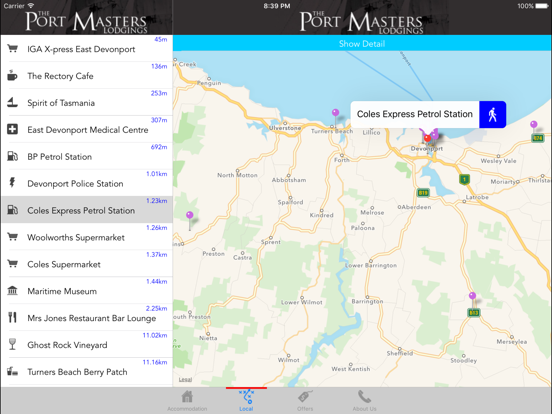Viewport: 552px width, 414px height.
Task: Tap the museum building icon beside Maritime Museum
Action: coord(12,290)
